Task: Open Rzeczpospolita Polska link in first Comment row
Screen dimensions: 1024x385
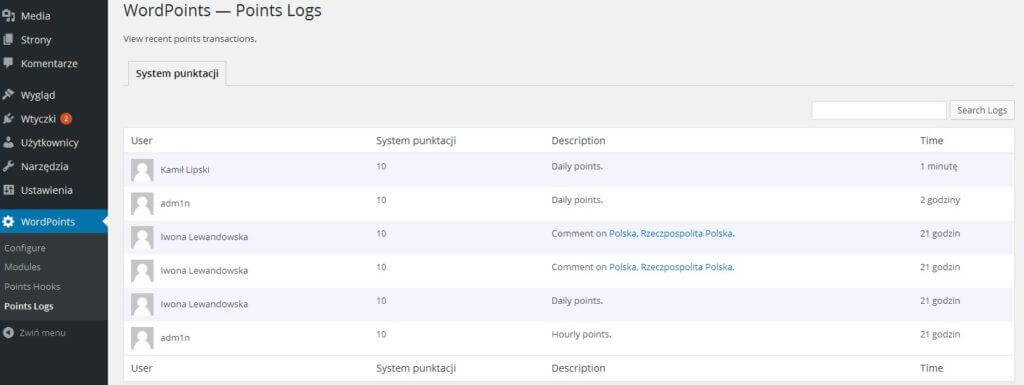Action: [686, 233]
